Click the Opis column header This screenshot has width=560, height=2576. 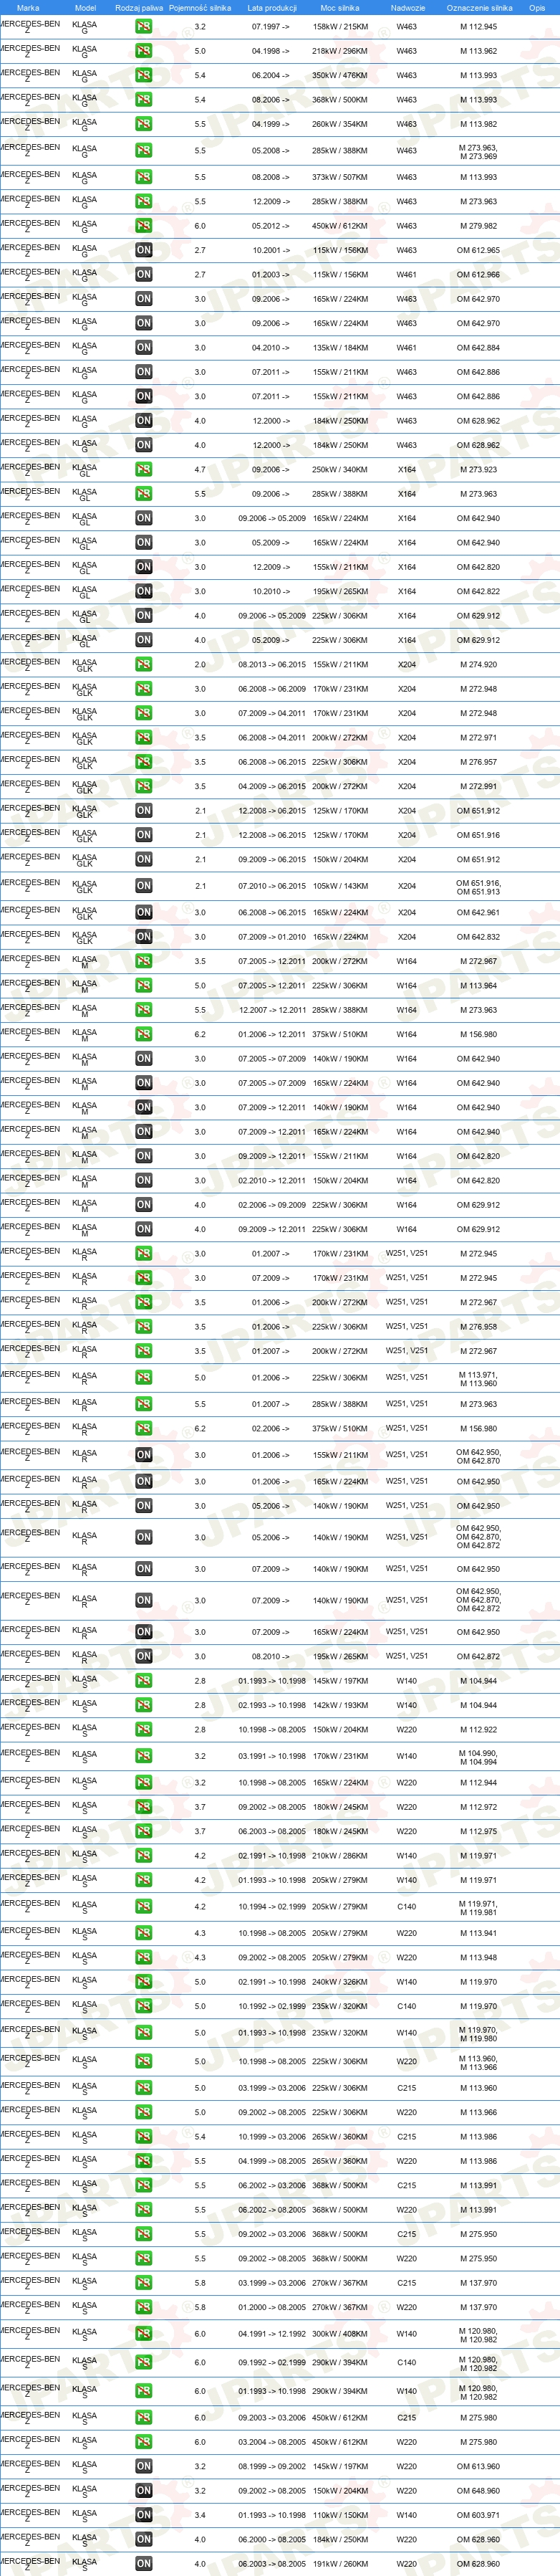pyautogui.click(x=537, y=8)
